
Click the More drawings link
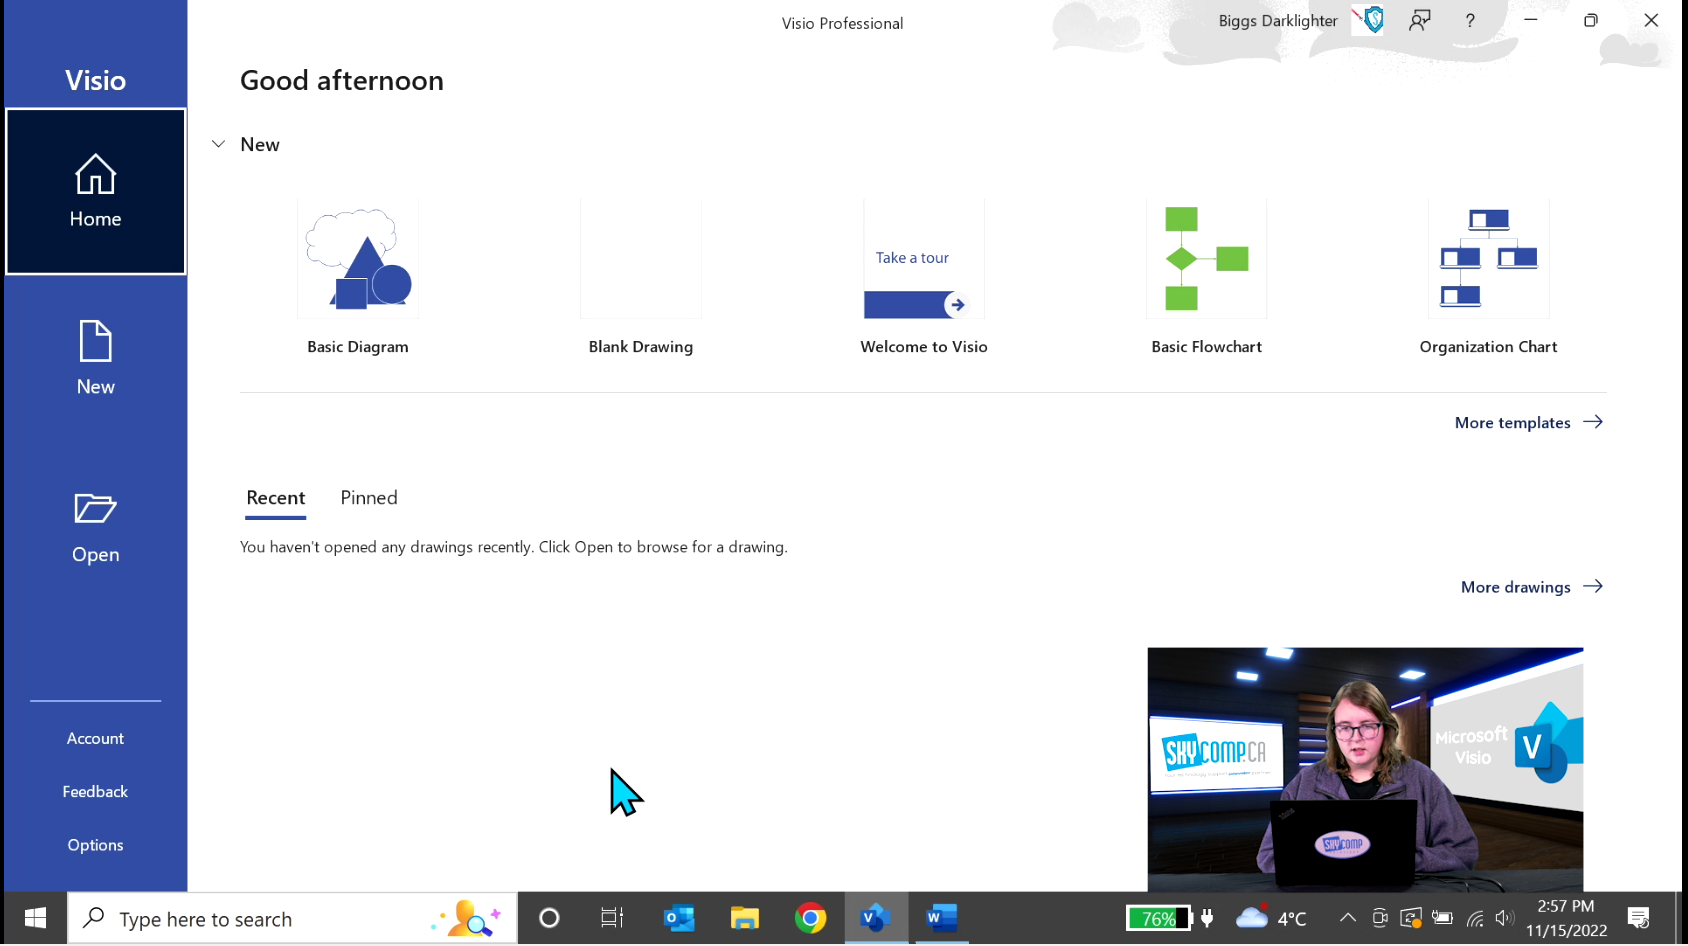point(1515,587)
